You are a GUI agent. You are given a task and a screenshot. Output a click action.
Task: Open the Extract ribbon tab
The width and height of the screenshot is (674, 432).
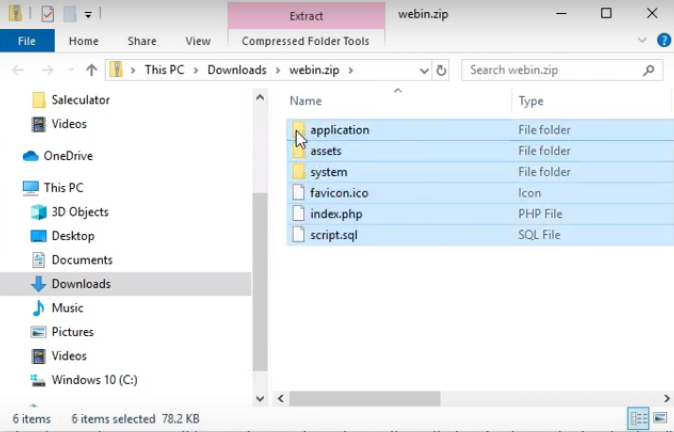click(306, 16)
